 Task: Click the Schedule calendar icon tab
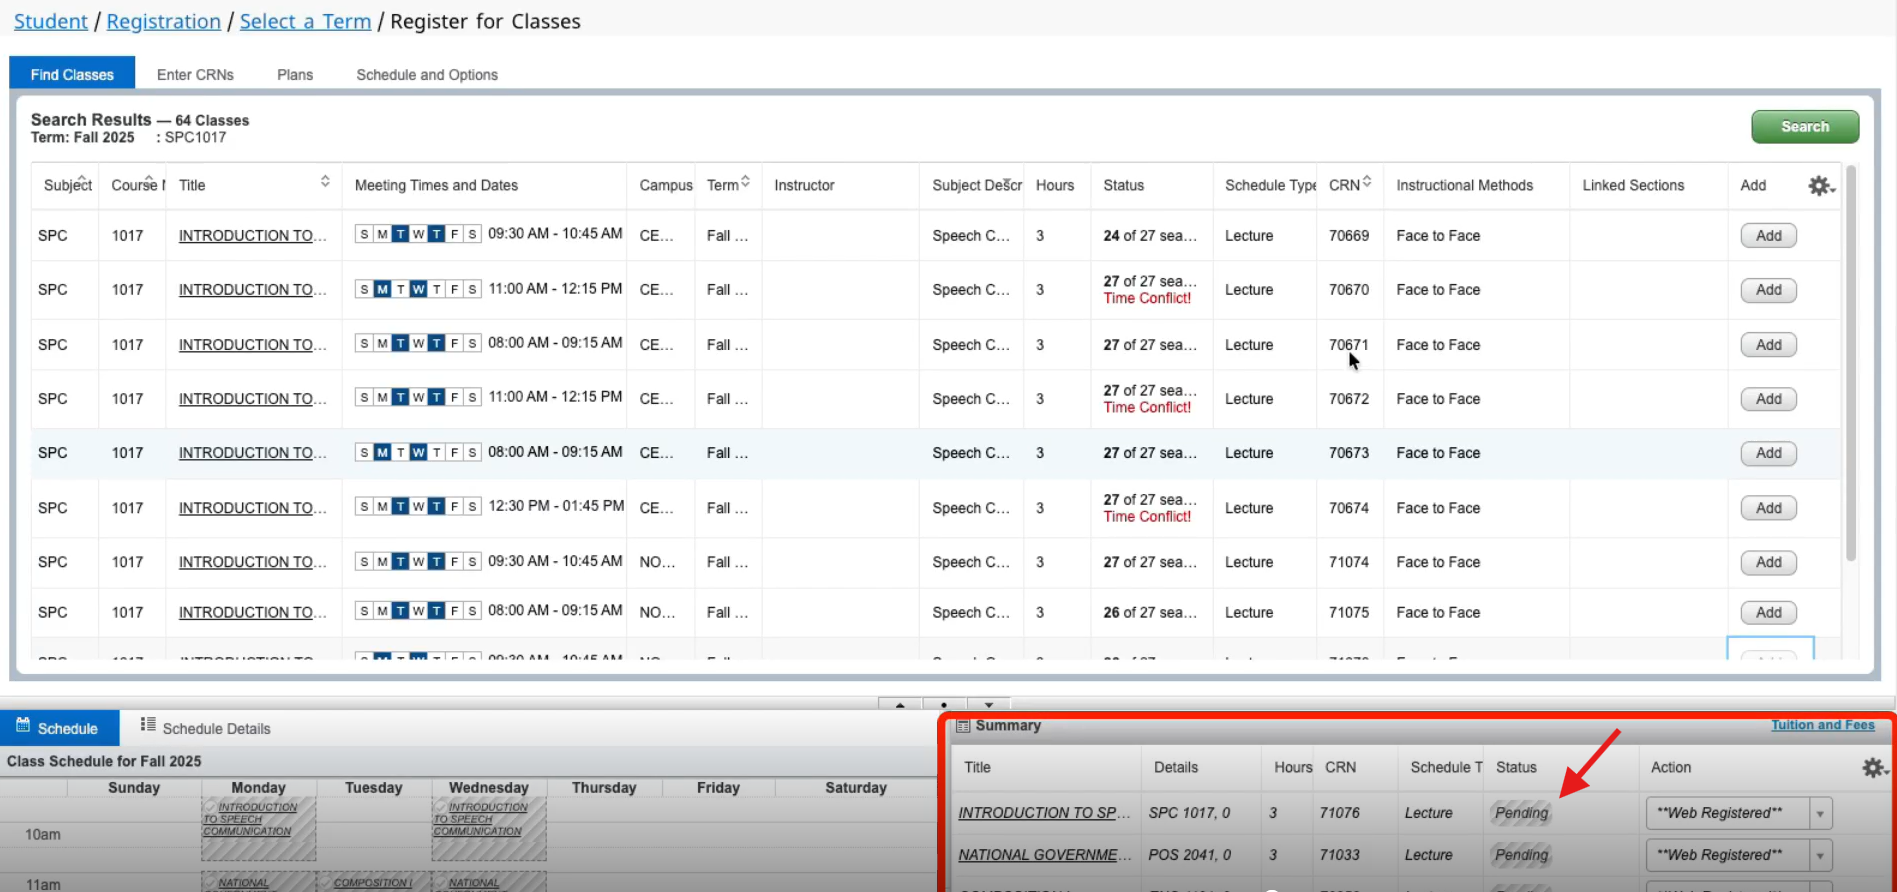coord(59,728)
